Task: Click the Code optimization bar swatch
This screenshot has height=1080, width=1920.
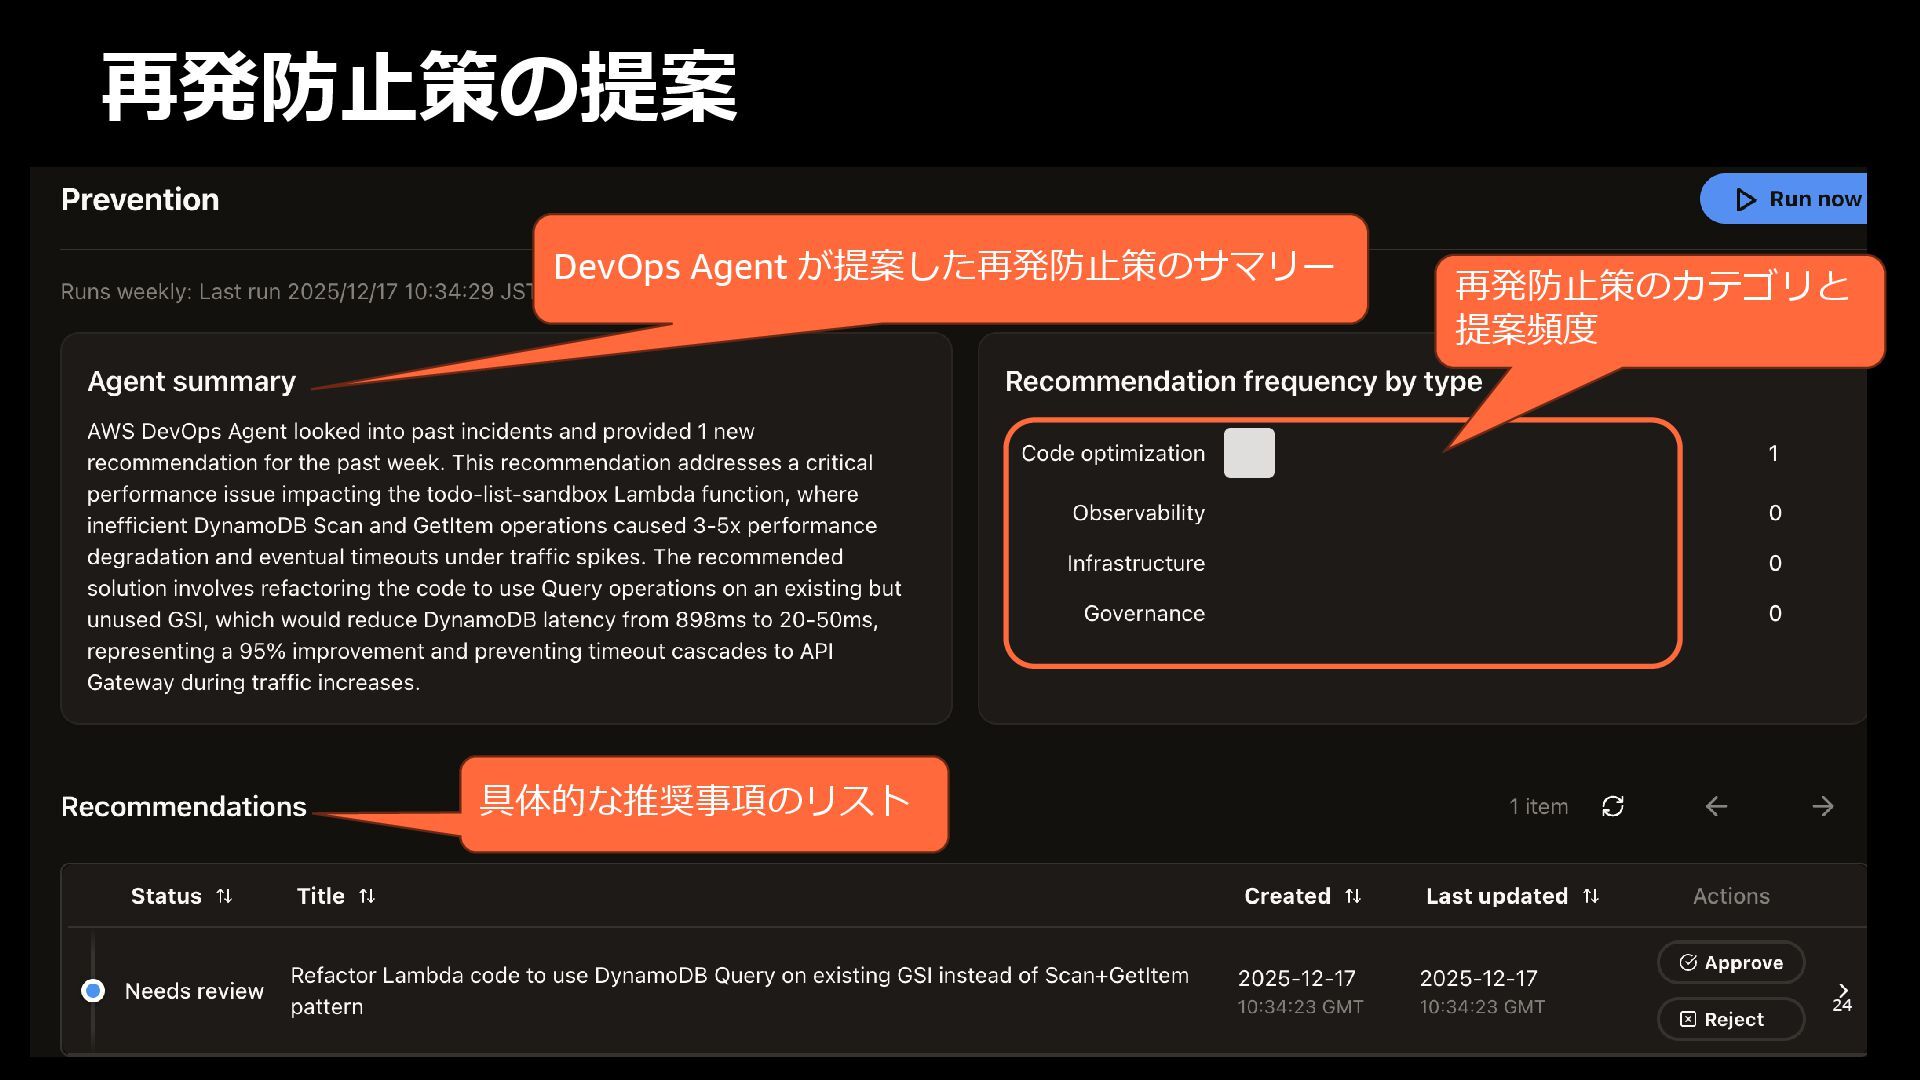Action: pyautogui.click(x=1249, y=453)
